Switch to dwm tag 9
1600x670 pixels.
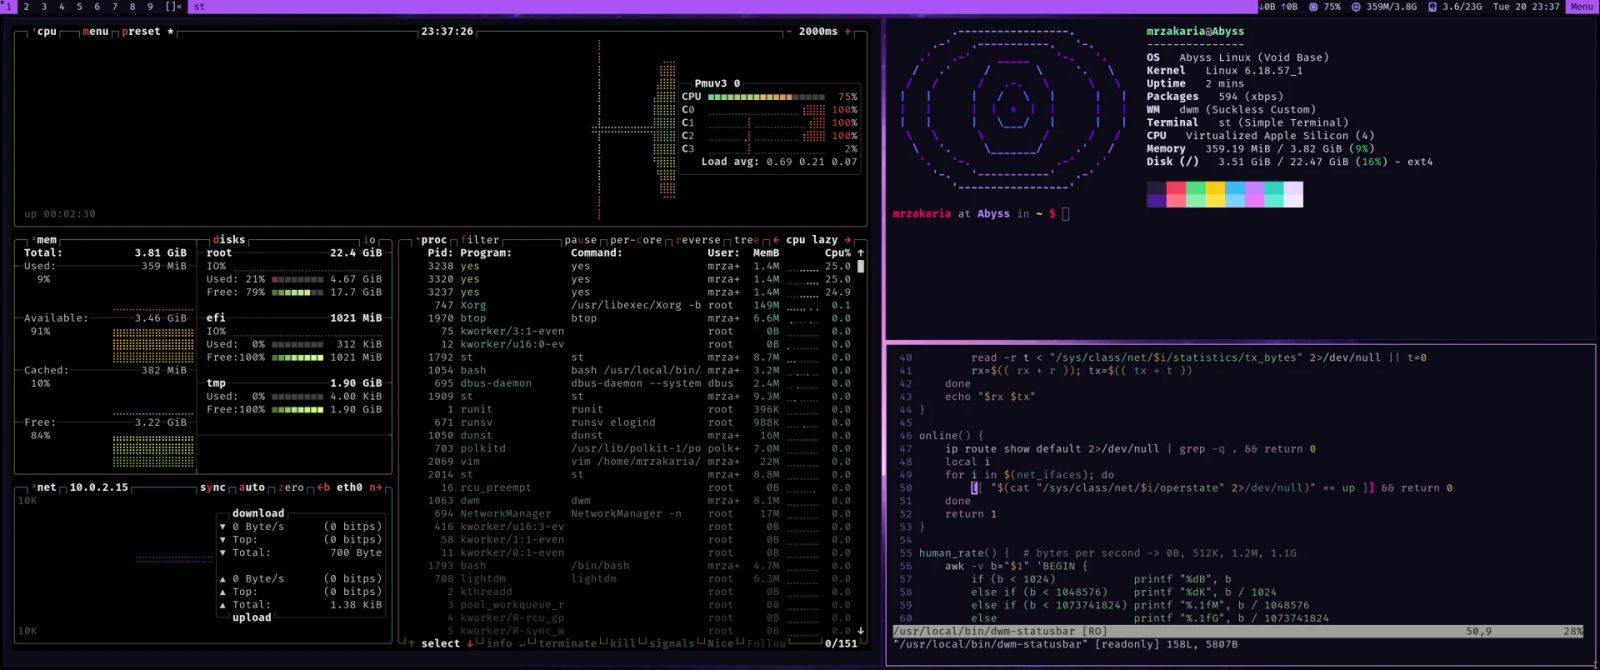click(x=150, y=6)
